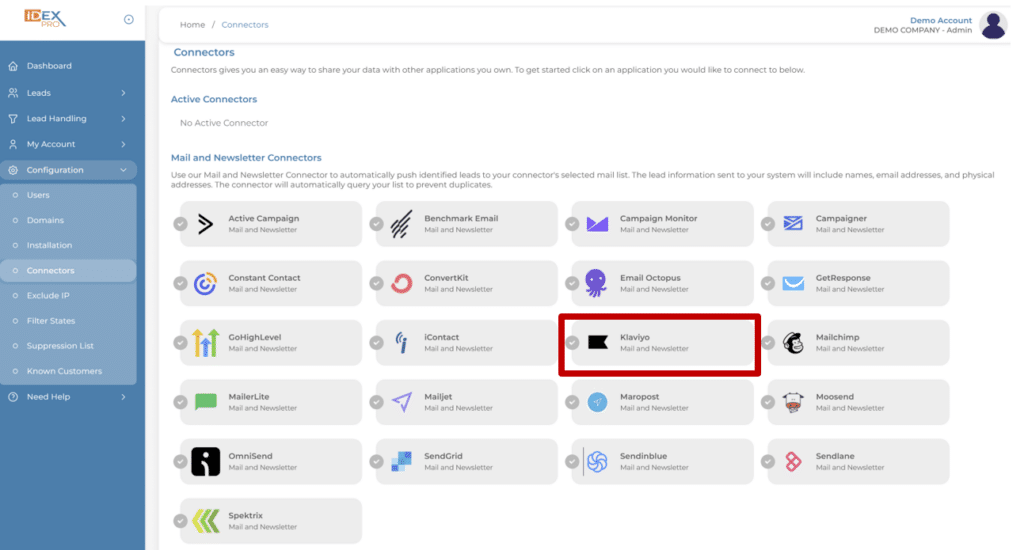Click the OmniSend black square icon
This screenshot has width=1024, height=550.
206,462
